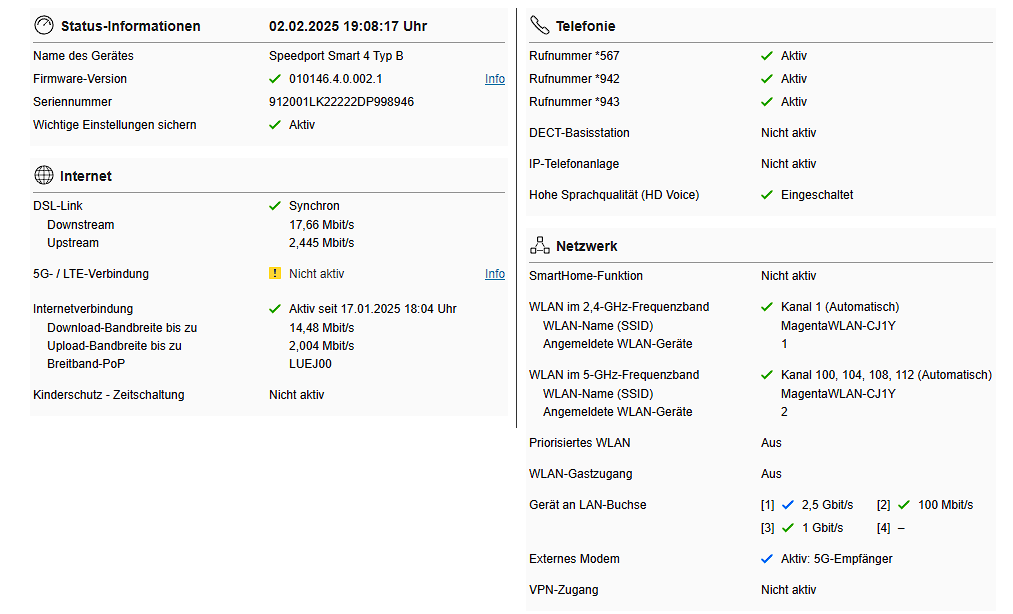Click the Status-Informationen gauge icon
The image size is (1013, 614).
44,25
